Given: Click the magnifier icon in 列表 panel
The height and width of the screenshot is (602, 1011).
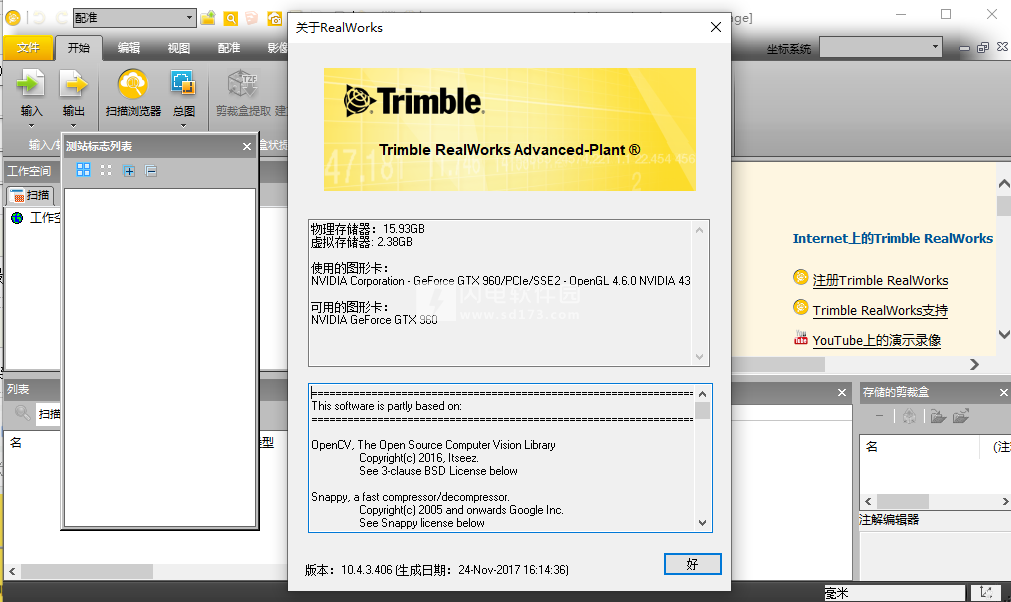Looking at the screenshot, I should click(x=23, y=413).
